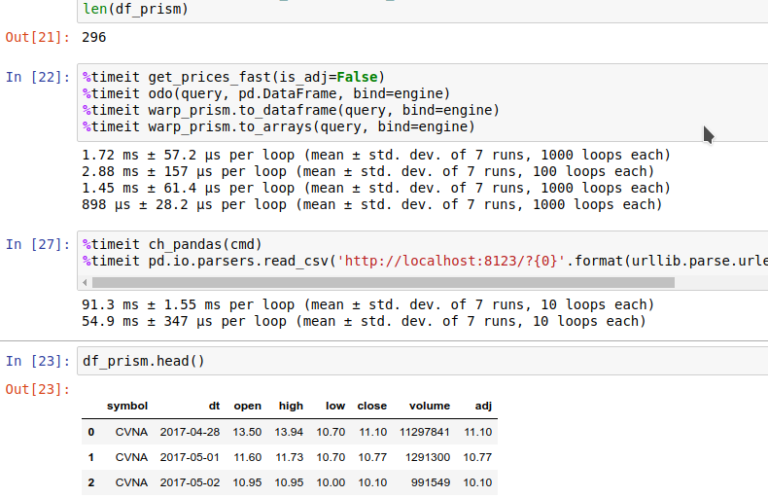This screenshot has width=768, height=497.
Task: Place cursor on the get_prices_fast timeit line
Action: point(234,77)
